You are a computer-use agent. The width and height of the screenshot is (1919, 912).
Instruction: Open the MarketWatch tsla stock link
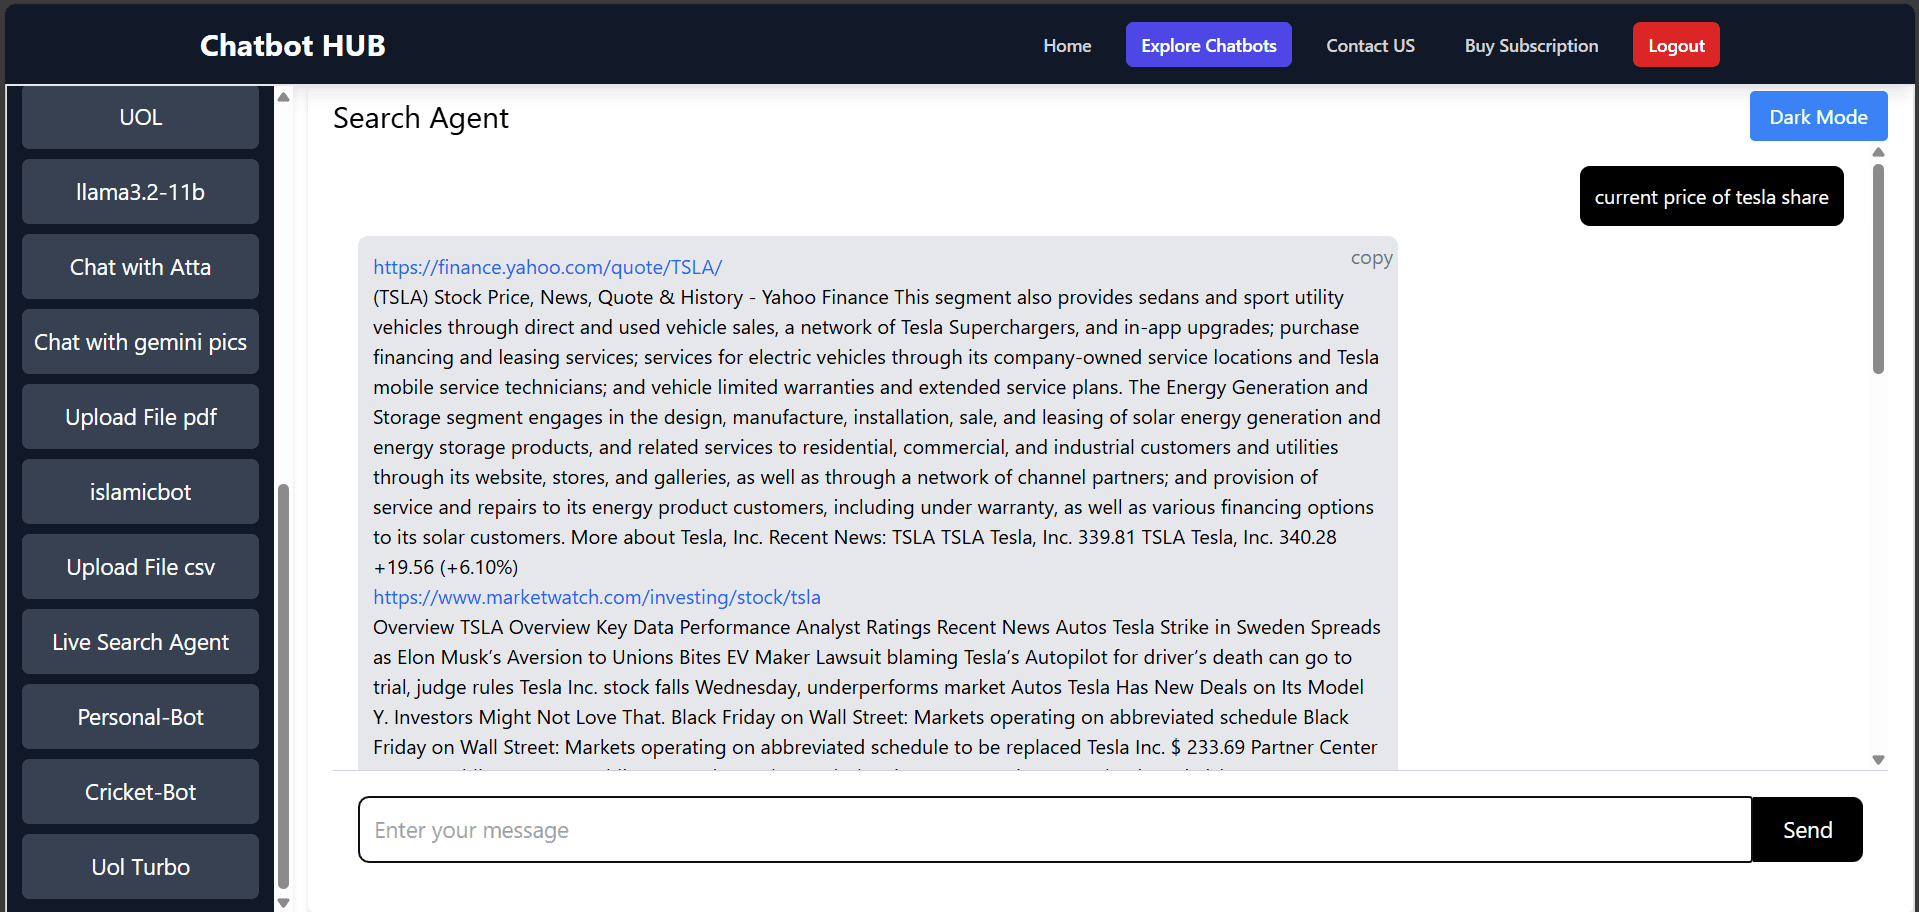coord(597,597)
